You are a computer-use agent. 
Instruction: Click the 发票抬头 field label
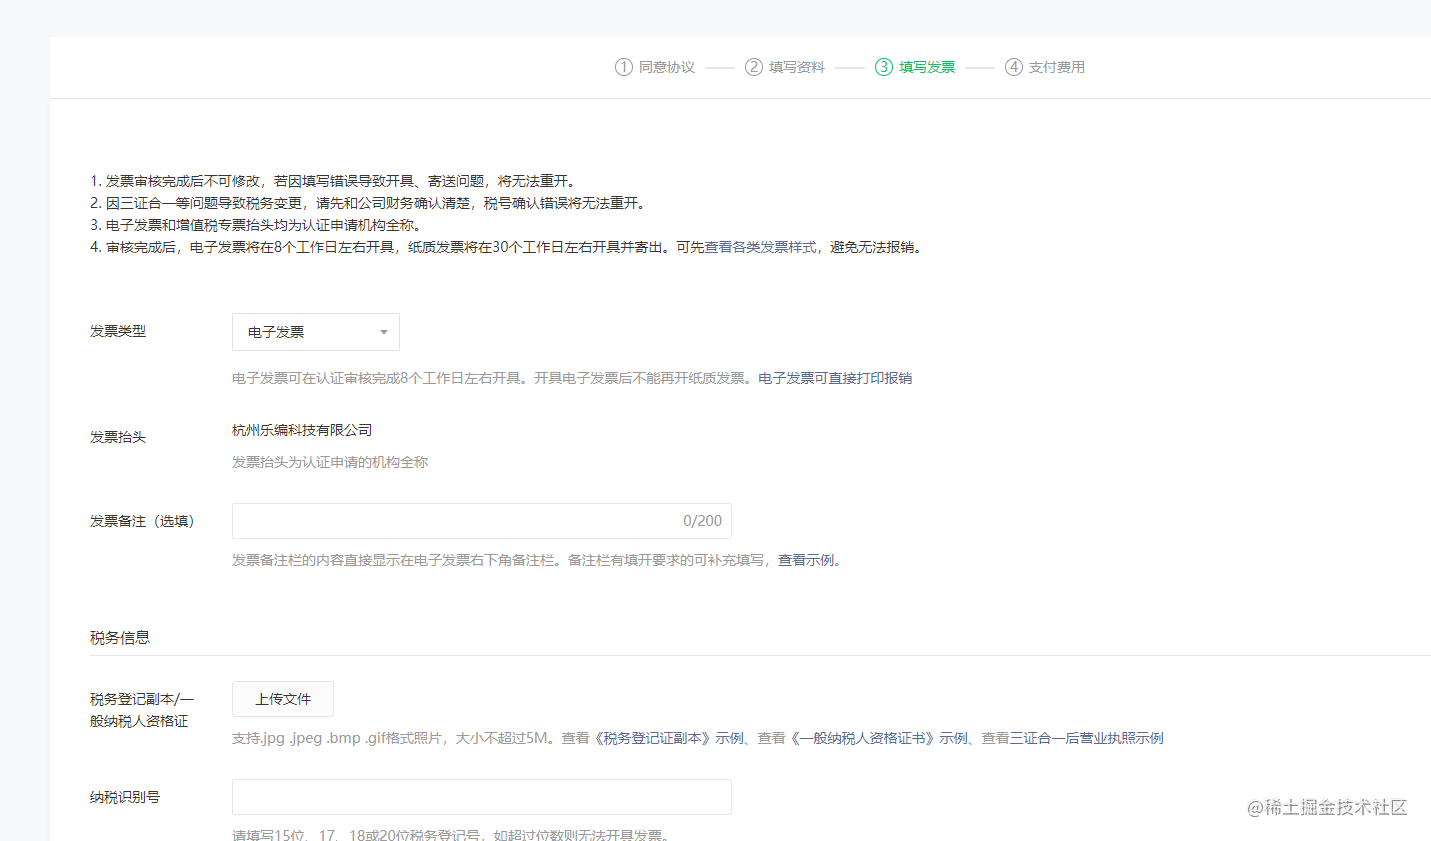click(118, 437)
